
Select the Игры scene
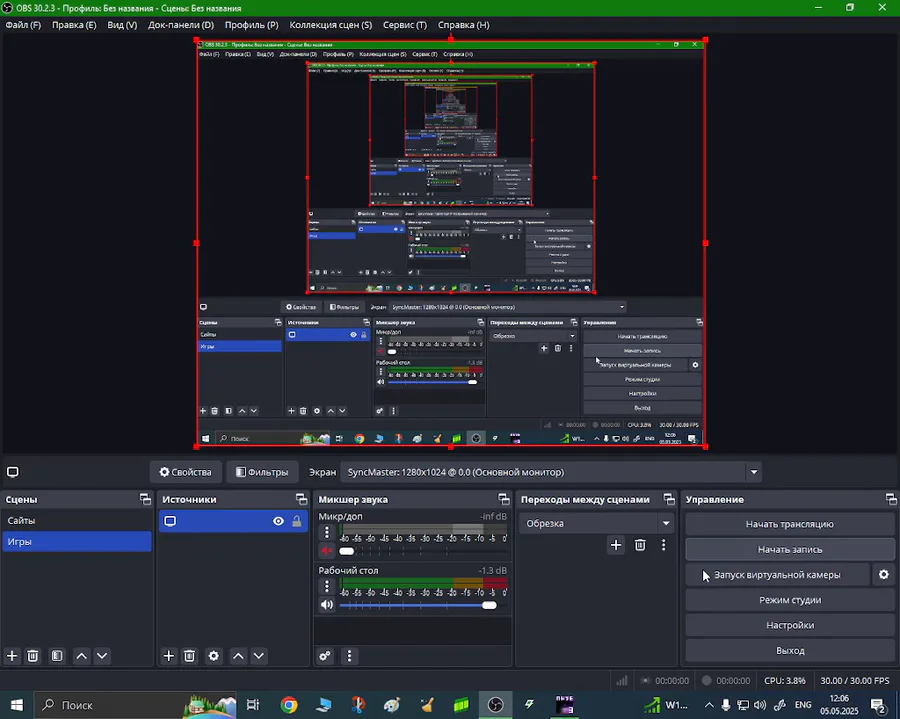(77, 541)
